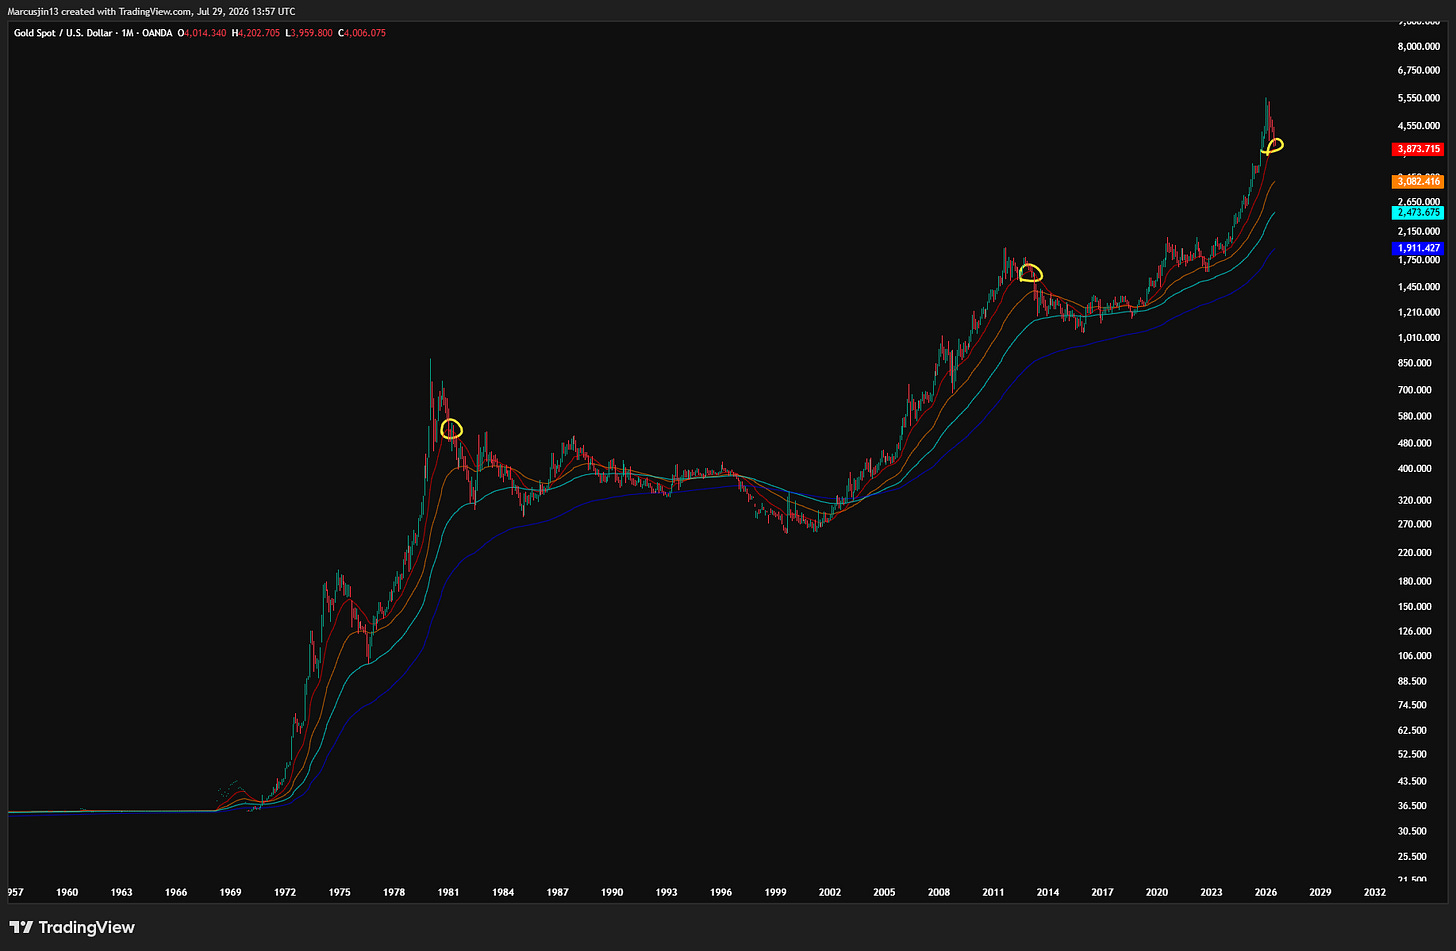Click the 1999 year label on time axis
This screenshot has height=951, width=1456.
(x=775, y=892)
